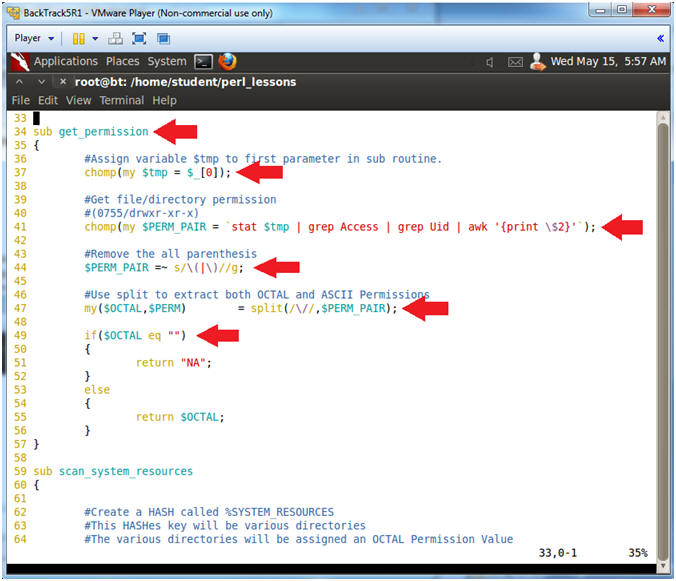
Task: Click the terminal window down-arrow button
Action: (x=41, y=81)
